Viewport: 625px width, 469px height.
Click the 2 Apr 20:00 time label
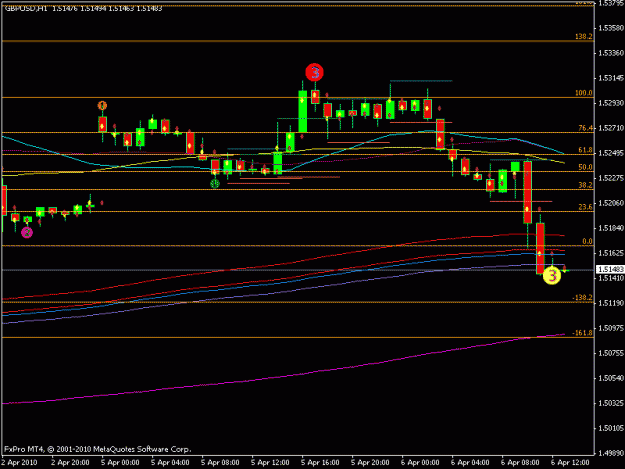pos(70,463)
